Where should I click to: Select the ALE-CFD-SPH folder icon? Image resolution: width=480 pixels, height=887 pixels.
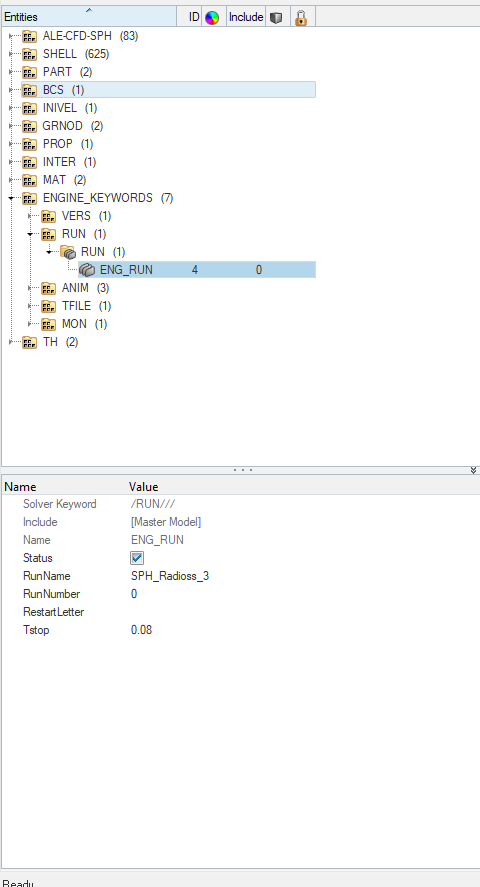(29, 36)
